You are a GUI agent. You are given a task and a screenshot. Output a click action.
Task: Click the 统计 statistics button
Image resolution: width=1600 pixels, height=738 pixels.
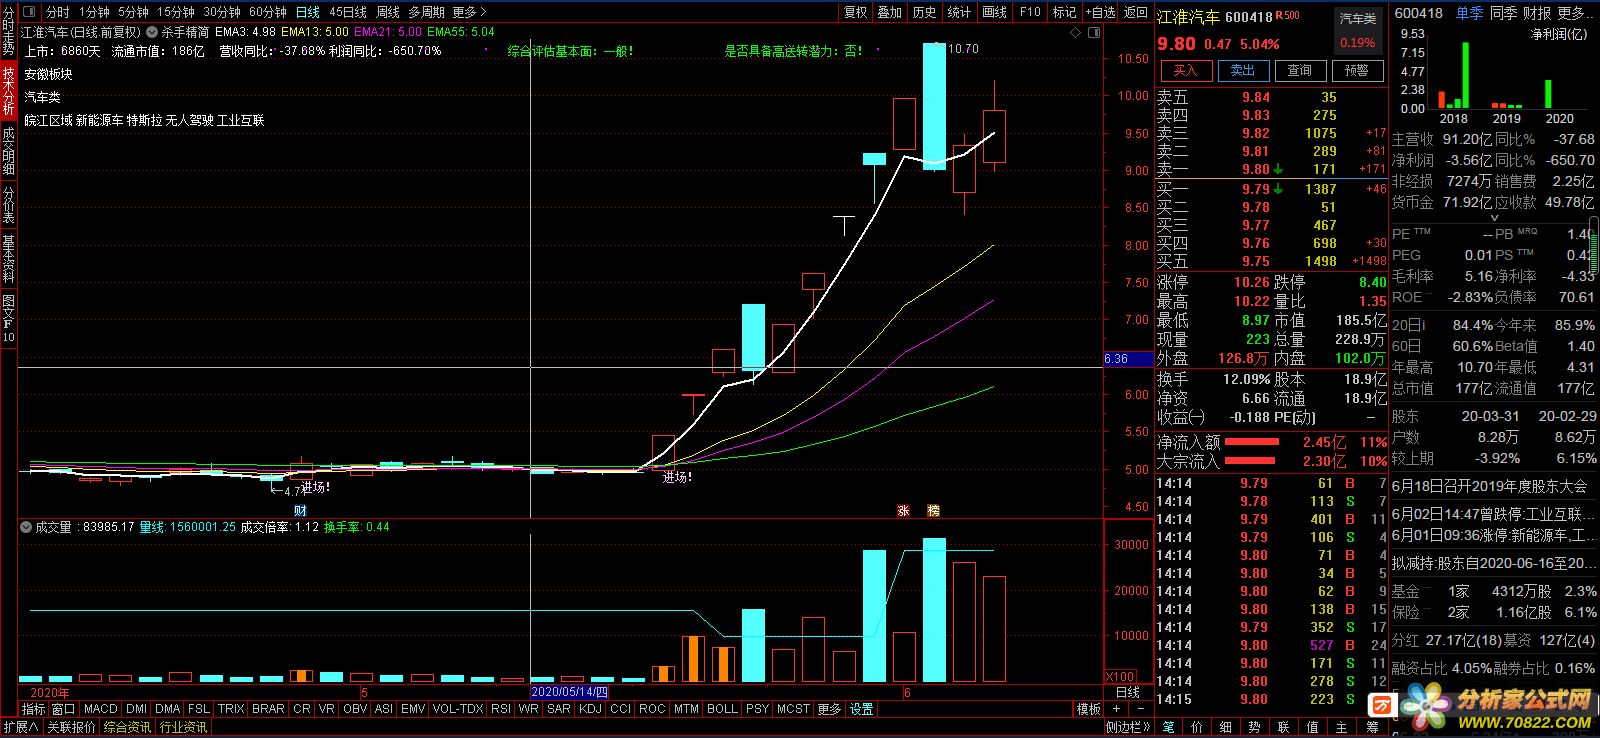[x=960, y=12]
